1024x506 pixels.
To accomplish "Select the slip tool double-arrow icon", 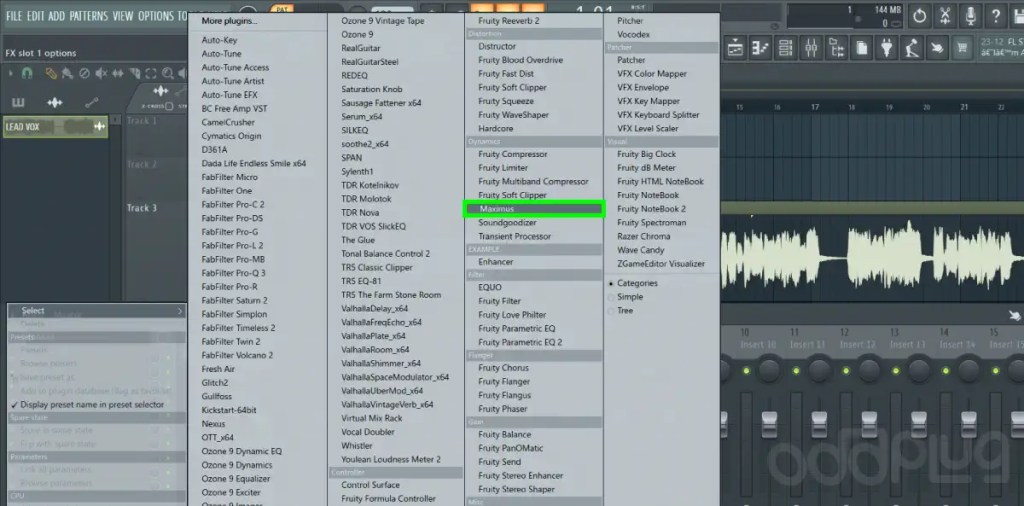I will (x=118, y=74).
